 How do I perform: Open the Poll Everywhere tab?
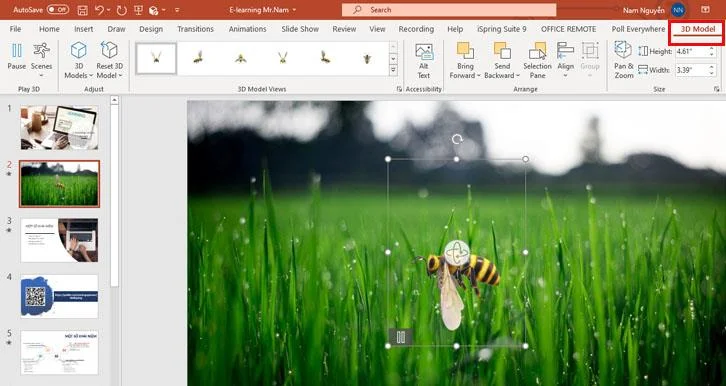tap(638, 29)
